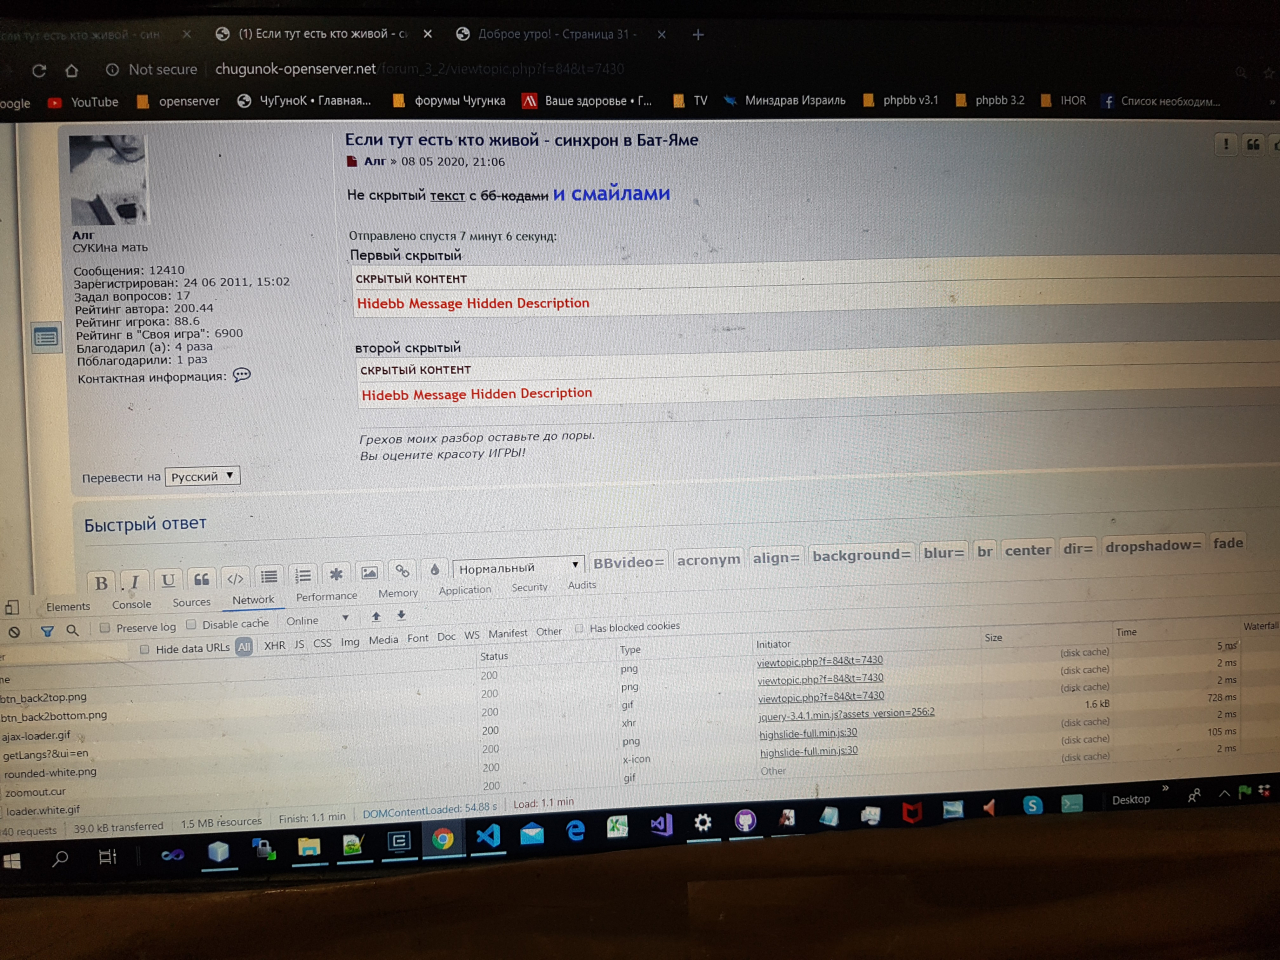Open Visual Studio Code from the taskbar
Screen dimensions: 1280x960
coord(488,835)
